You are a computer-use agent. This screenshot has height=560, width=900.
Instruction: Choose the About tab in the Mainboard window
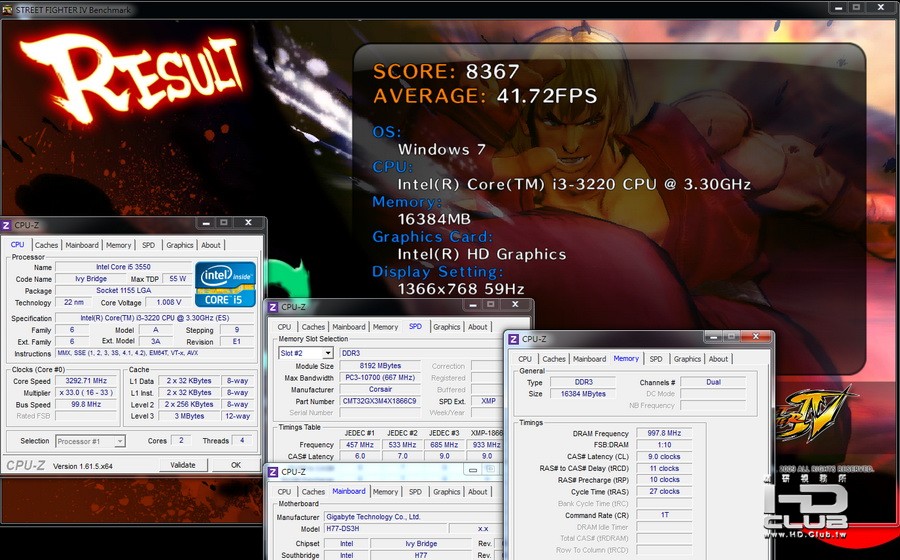pyautogui.click(x=478, y=492)
